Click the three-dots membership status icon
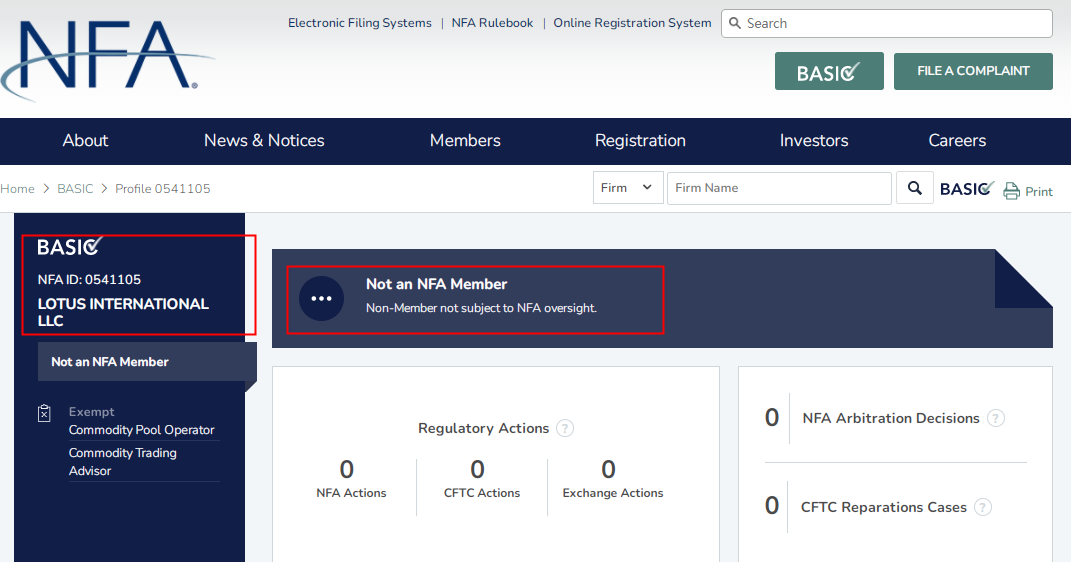Viewport: 1071px width, 562px height. pyautogui.click(x=321, y=298)
